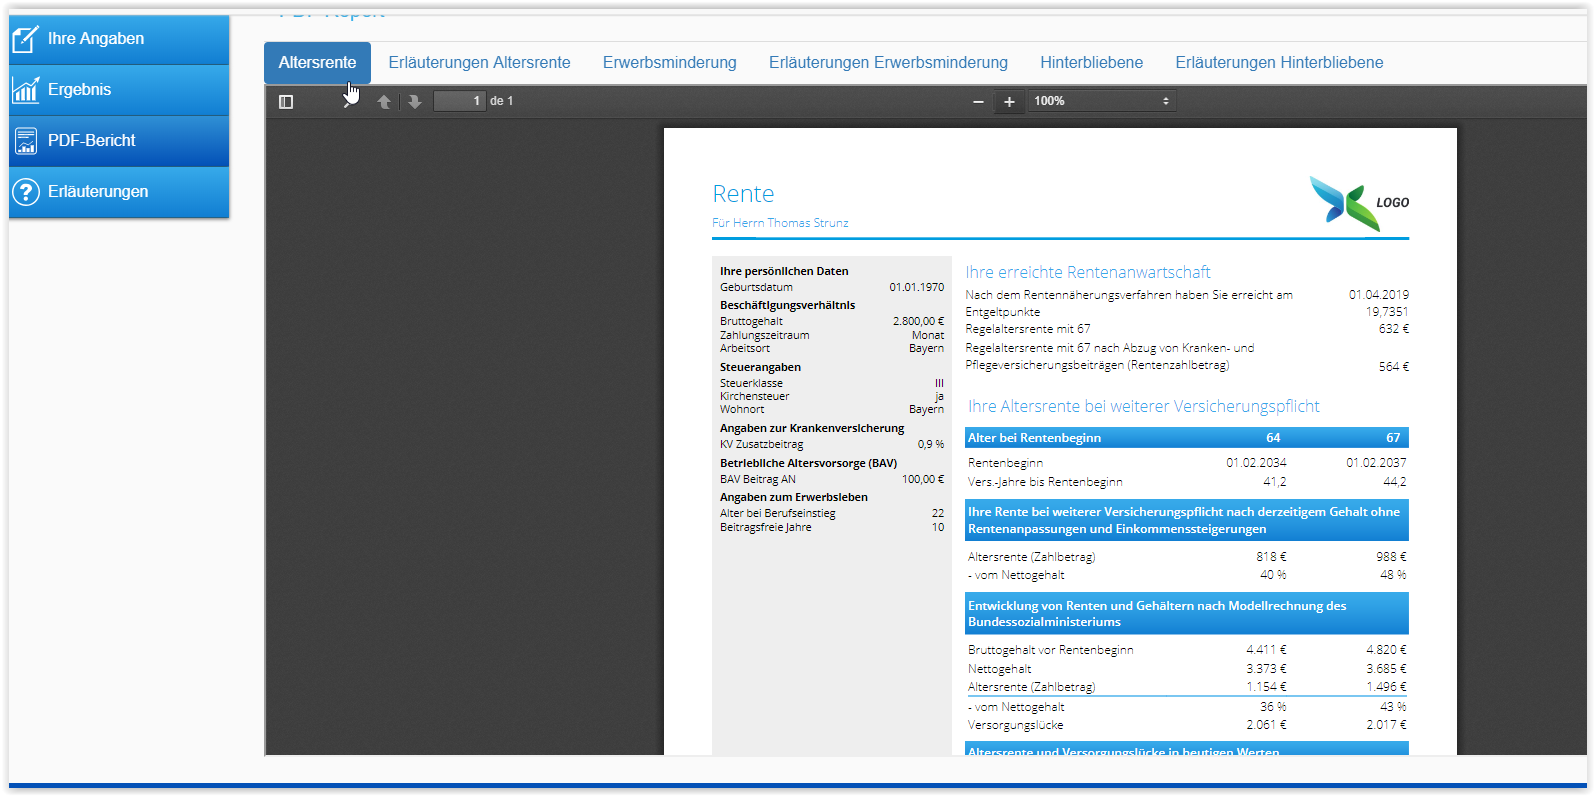Open the Erläuterungen Hinterbliebene tab
The height and width of the screenshot is (796, 1595).
tap(1279, 63)
